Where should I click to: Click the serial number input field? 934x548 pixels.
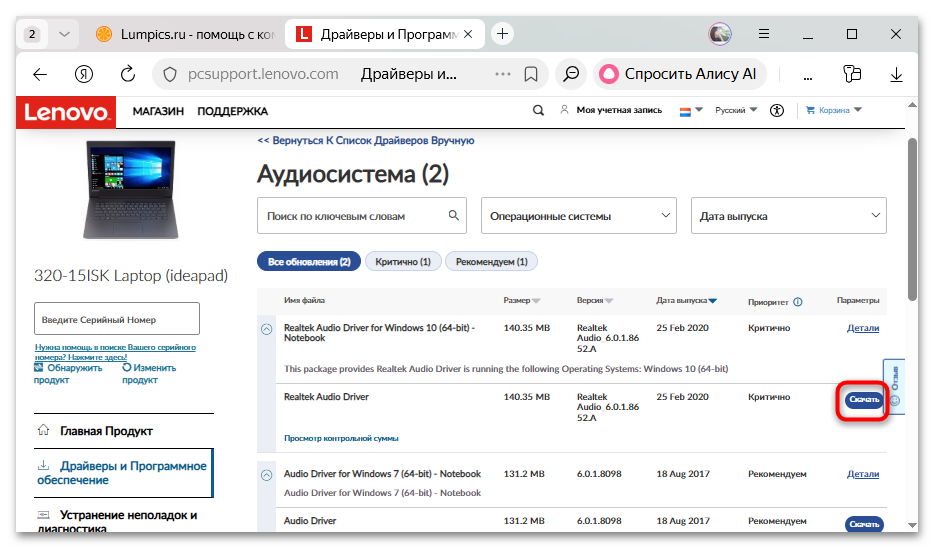pyautogui.click(x=117, y=319)
